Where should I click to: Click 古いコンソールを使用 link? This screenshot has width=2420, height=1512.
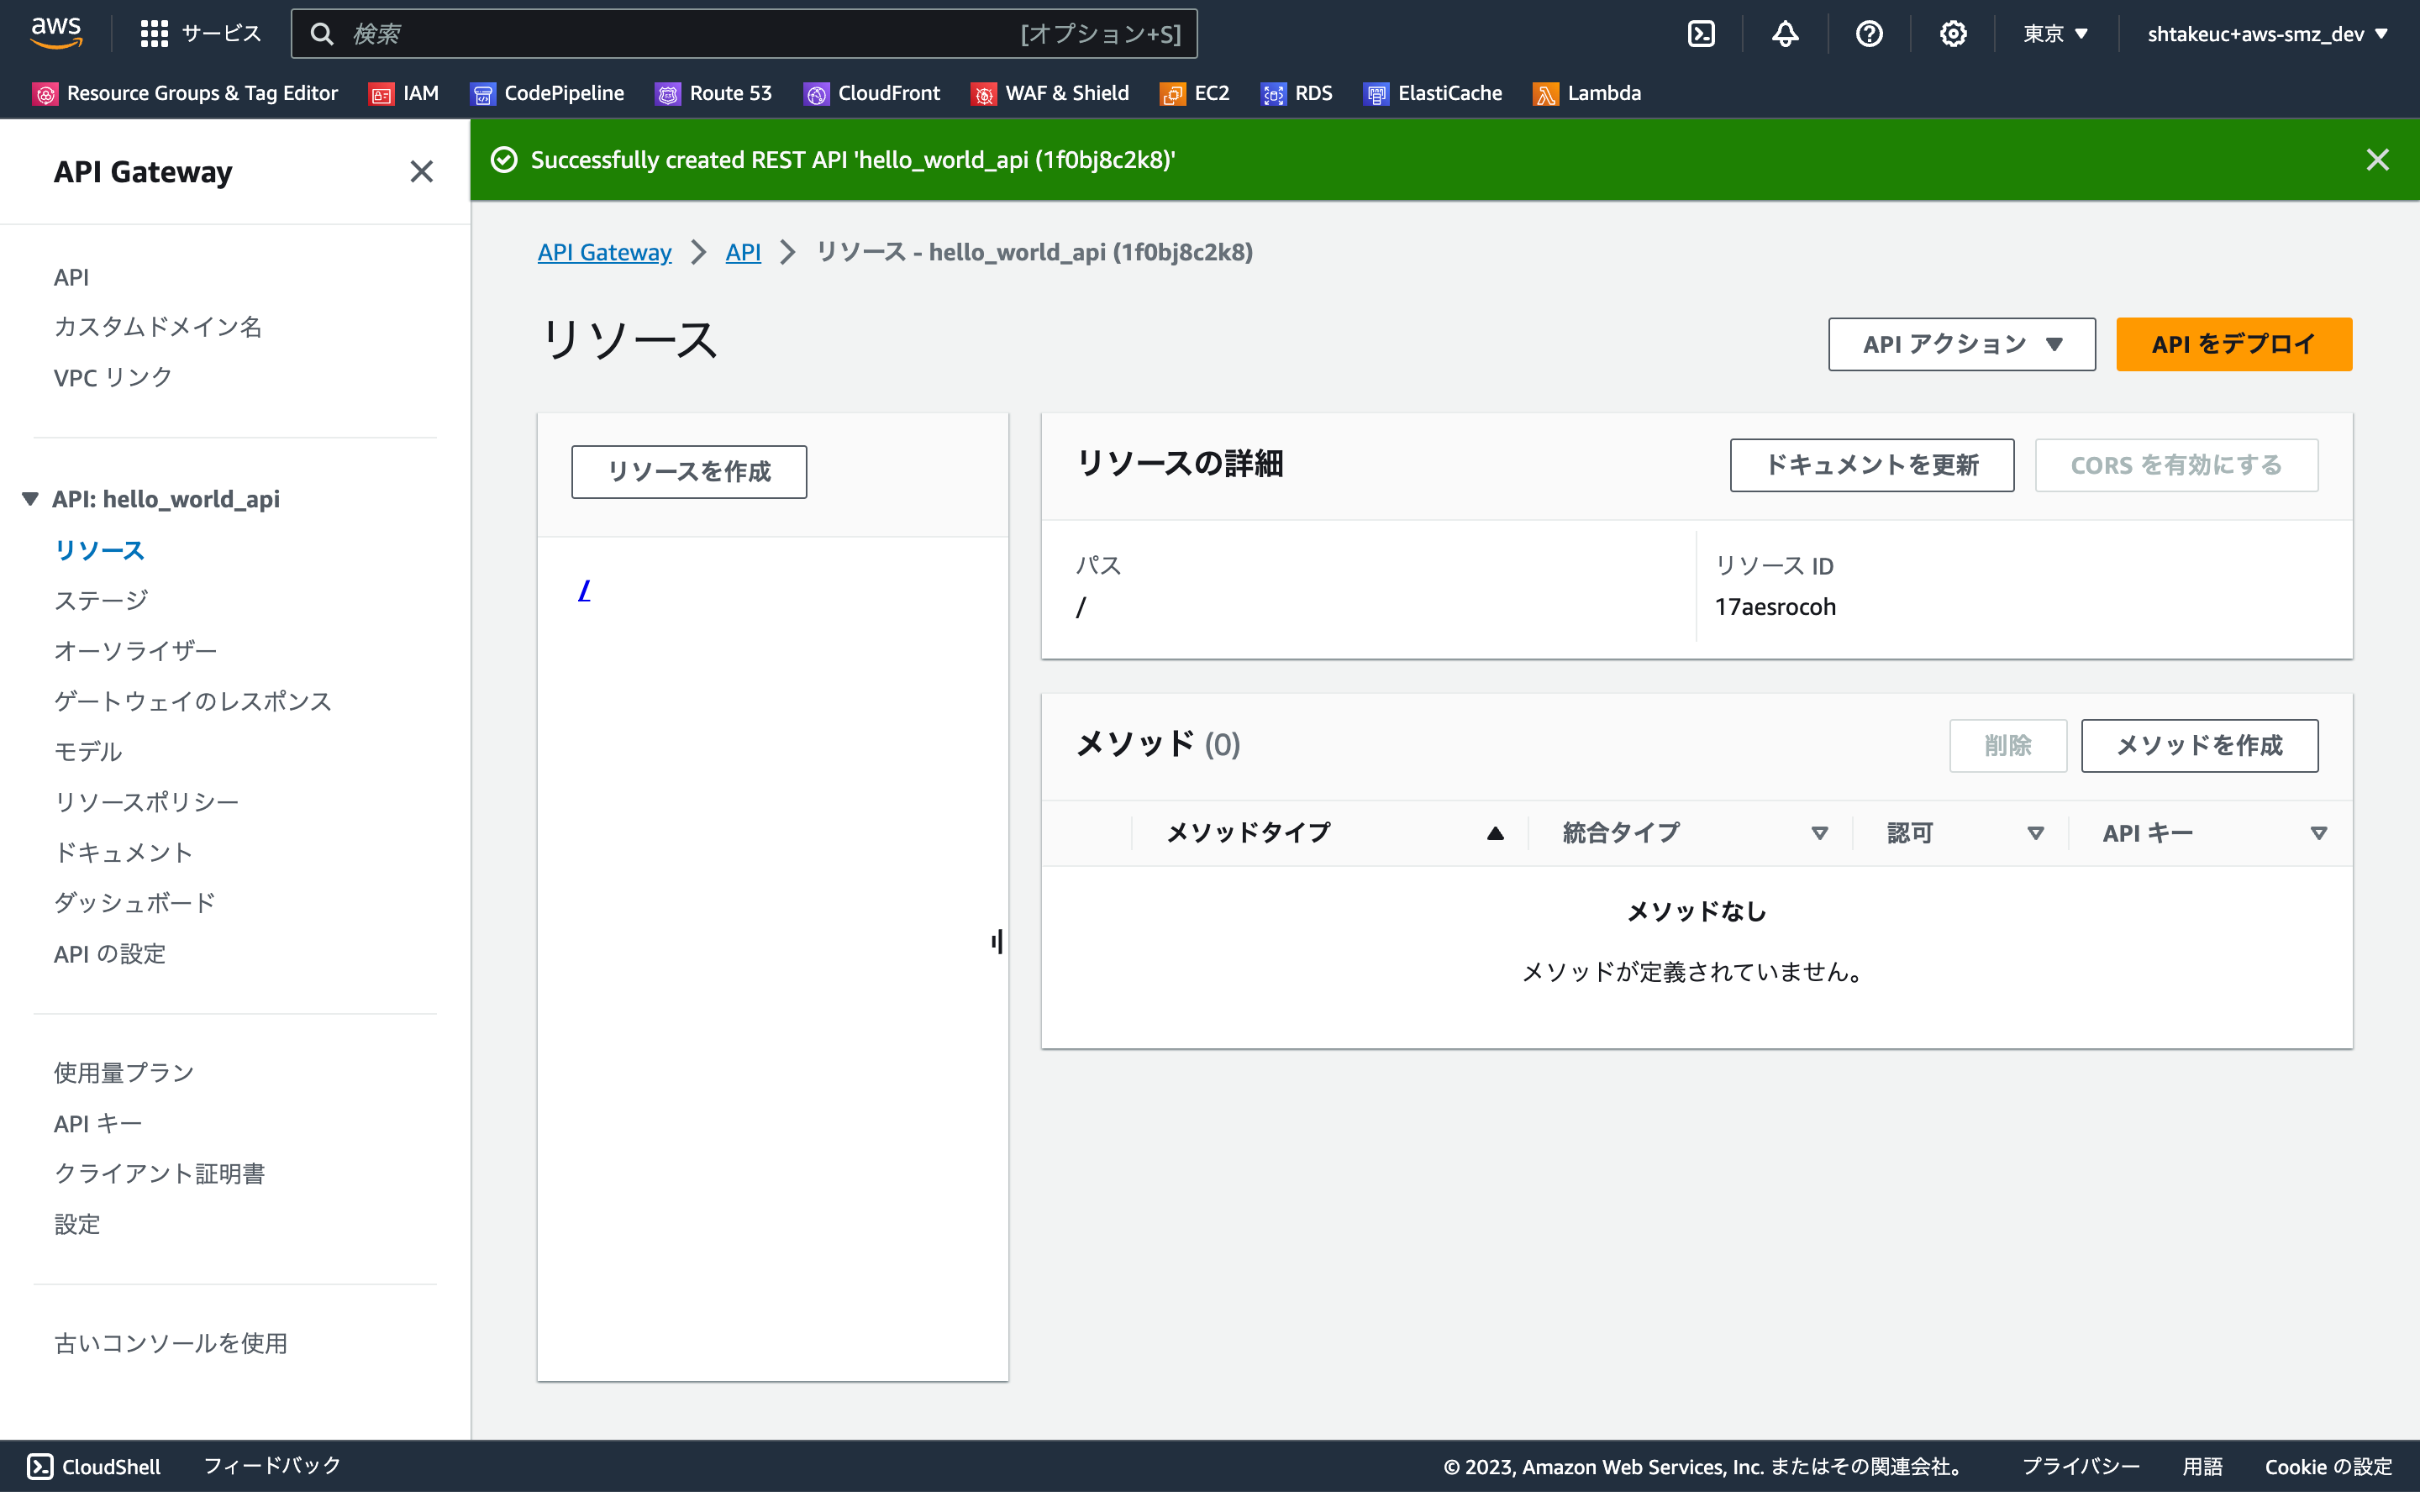(171, 1344)
